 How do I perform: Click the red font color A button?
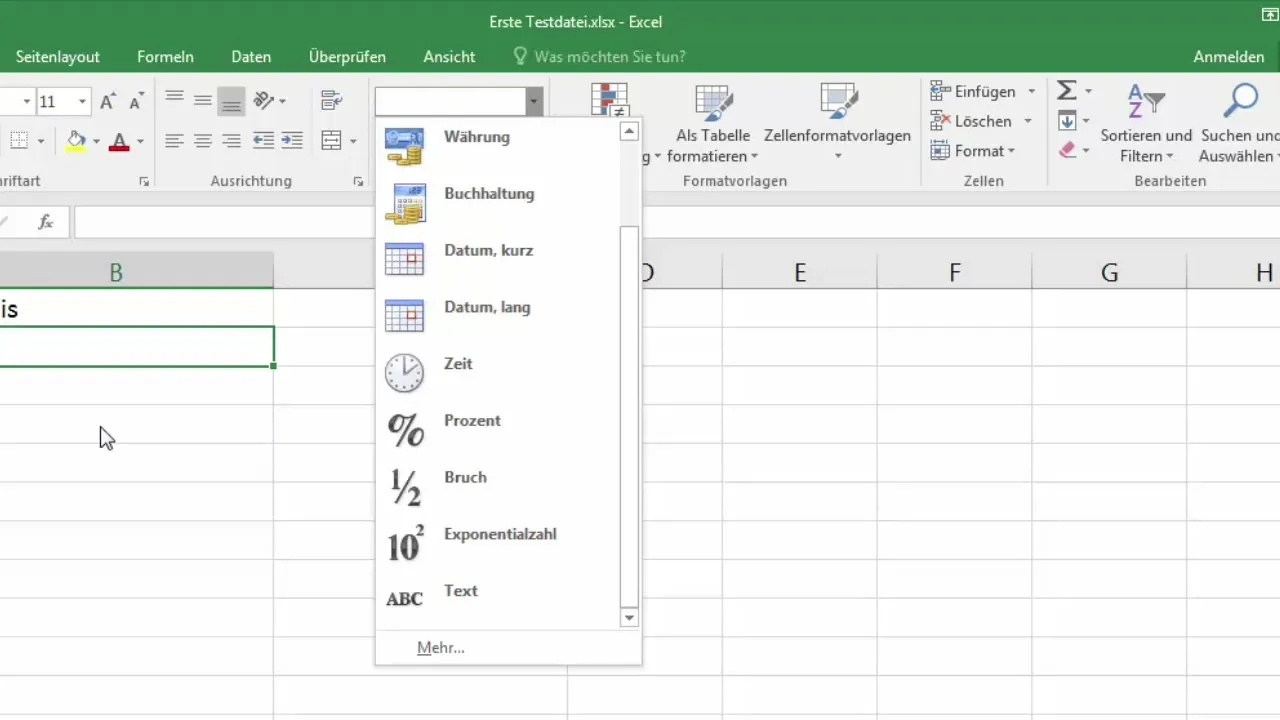[x=119, y=141]
